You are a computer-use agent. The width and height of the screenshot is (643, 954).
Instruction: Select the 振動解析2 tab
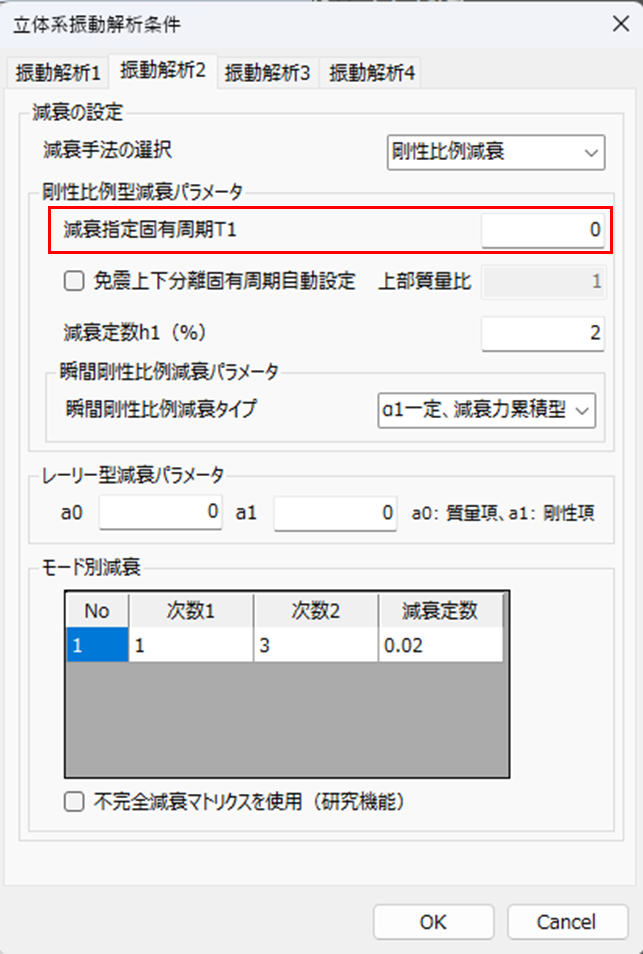click(162, 70)
